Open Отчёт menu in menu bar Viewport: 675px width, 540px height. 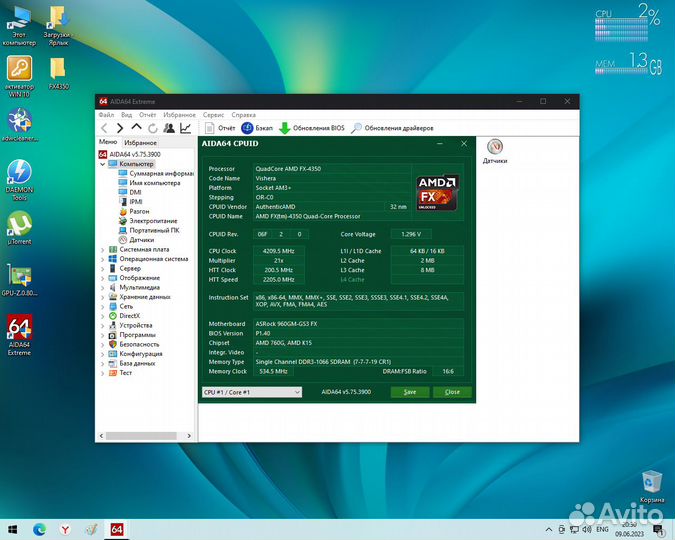click(x=148, y=115)
